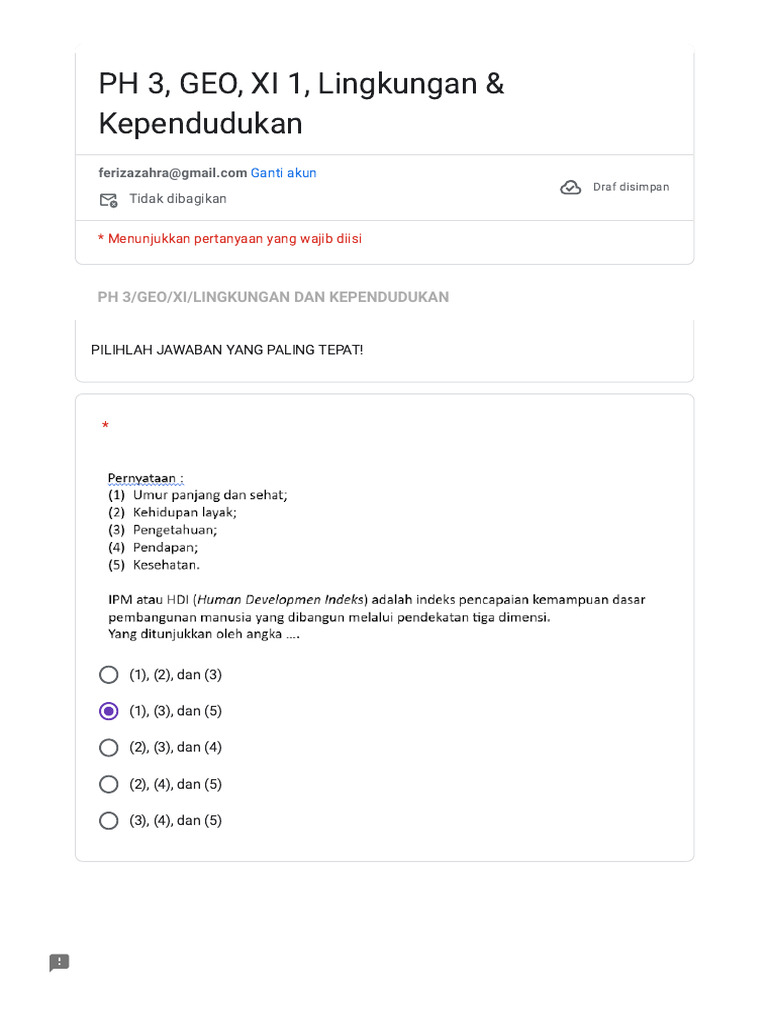768x1024 pixels.
Task: Click the "Yang ditunjukkan oleh angka" question line
Action: click(x=204, y=634)
